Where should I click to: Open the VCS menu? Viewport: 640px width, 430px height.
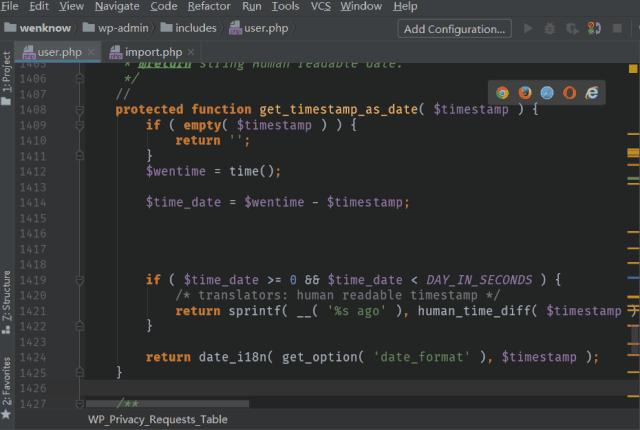[x=320, y=6]
